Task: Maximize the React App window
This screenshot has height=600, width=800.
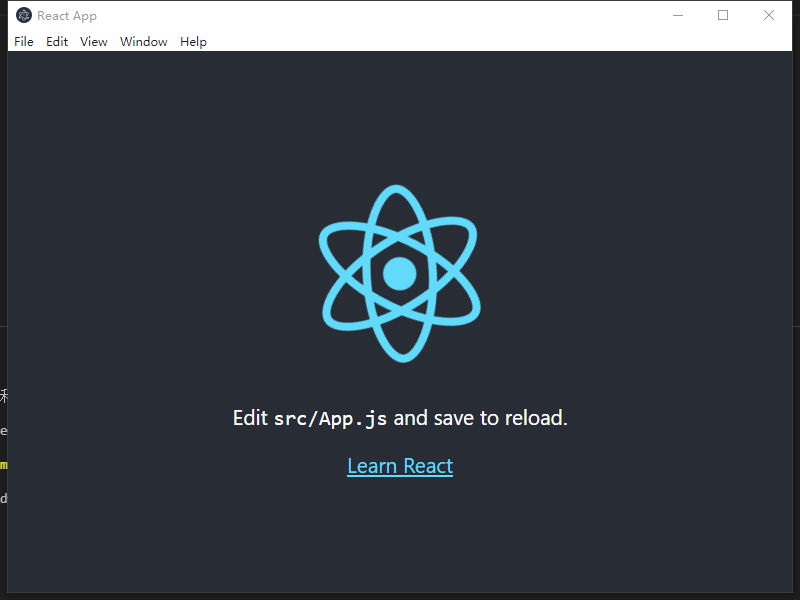Action: point(723,15)
